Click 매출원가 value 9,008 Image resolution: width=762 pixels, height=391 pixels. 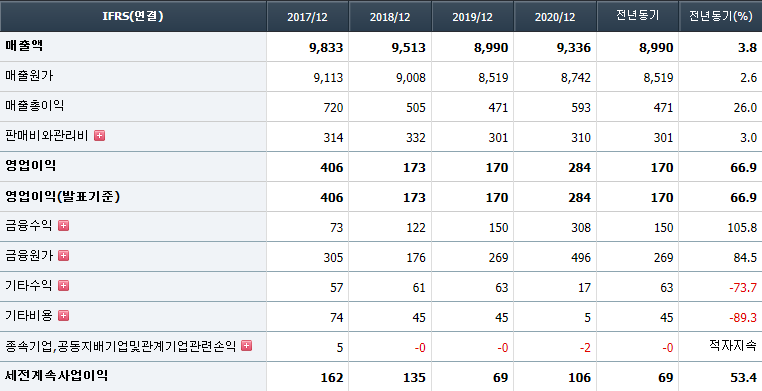(411, 78)
